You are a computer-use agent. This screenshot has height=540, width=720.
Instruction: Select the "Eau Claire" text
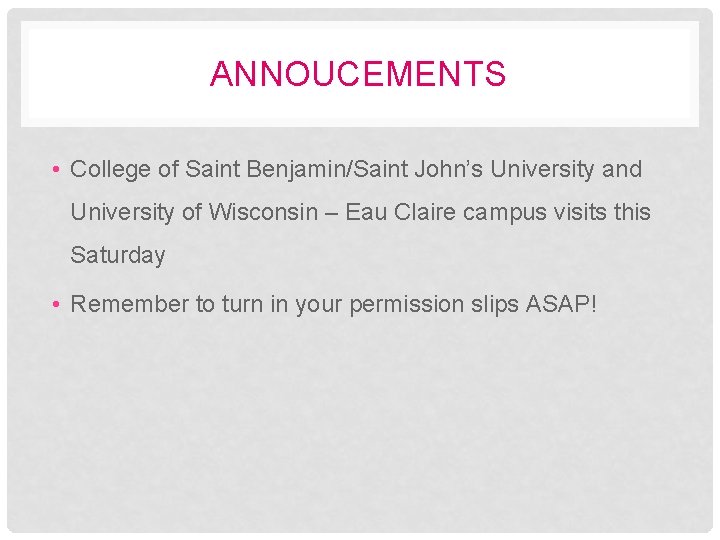(x=395, y=212)
